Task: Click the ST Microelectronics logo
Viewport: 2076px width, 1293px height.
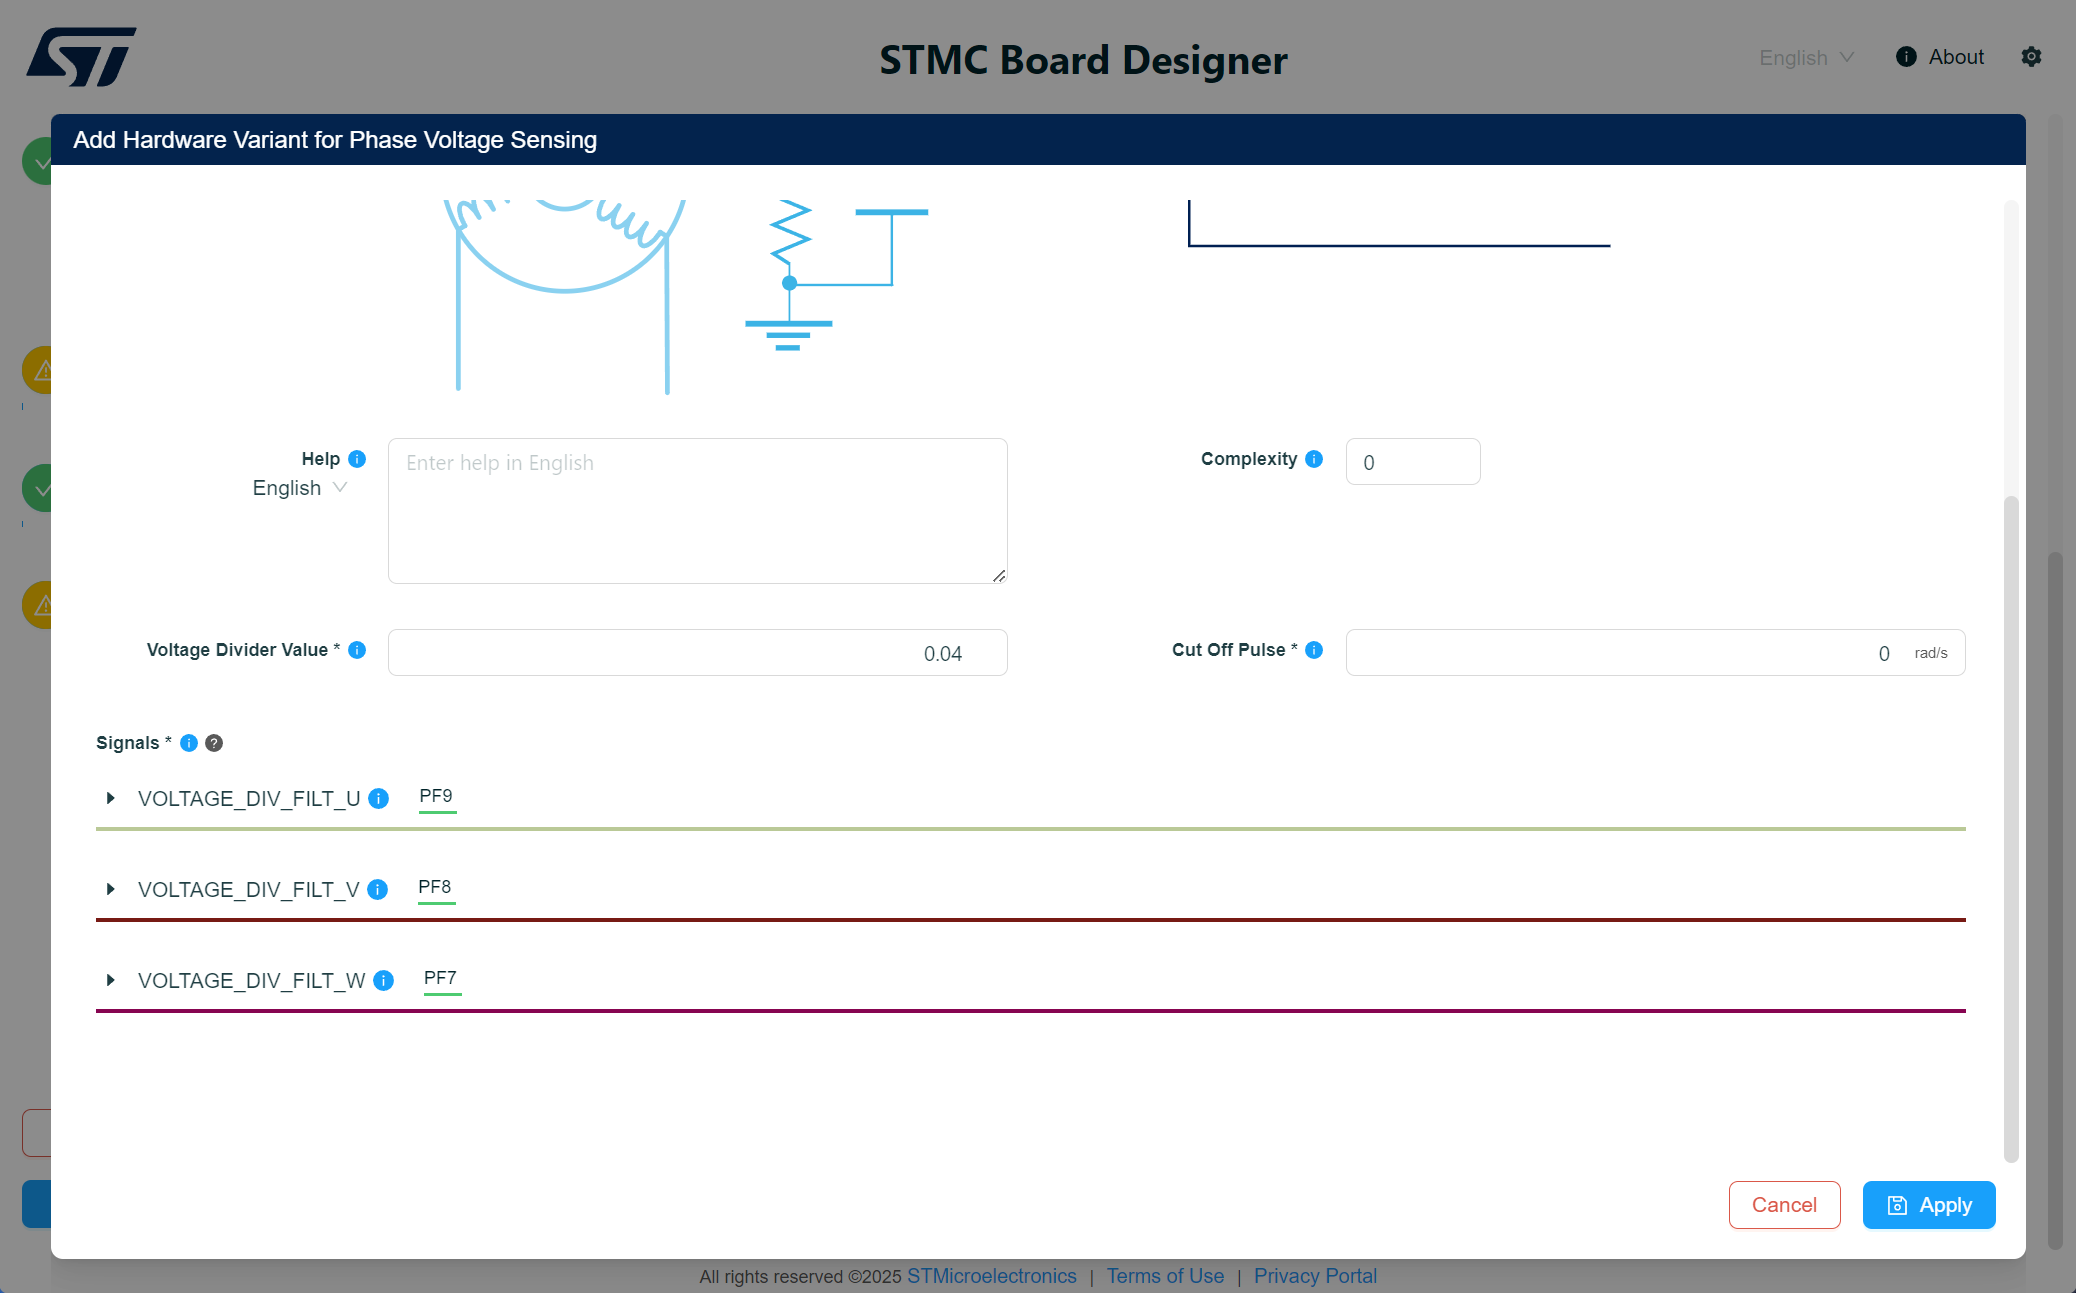Action: click(82, 56)
